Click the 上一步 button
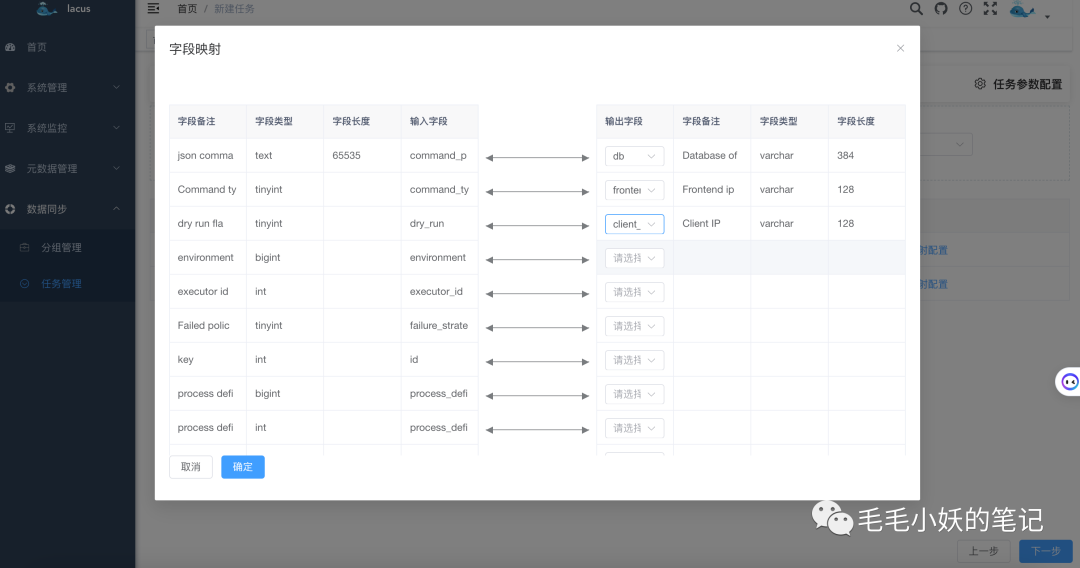This screenshot has width=1080, height=568. (x=983, y=551)
